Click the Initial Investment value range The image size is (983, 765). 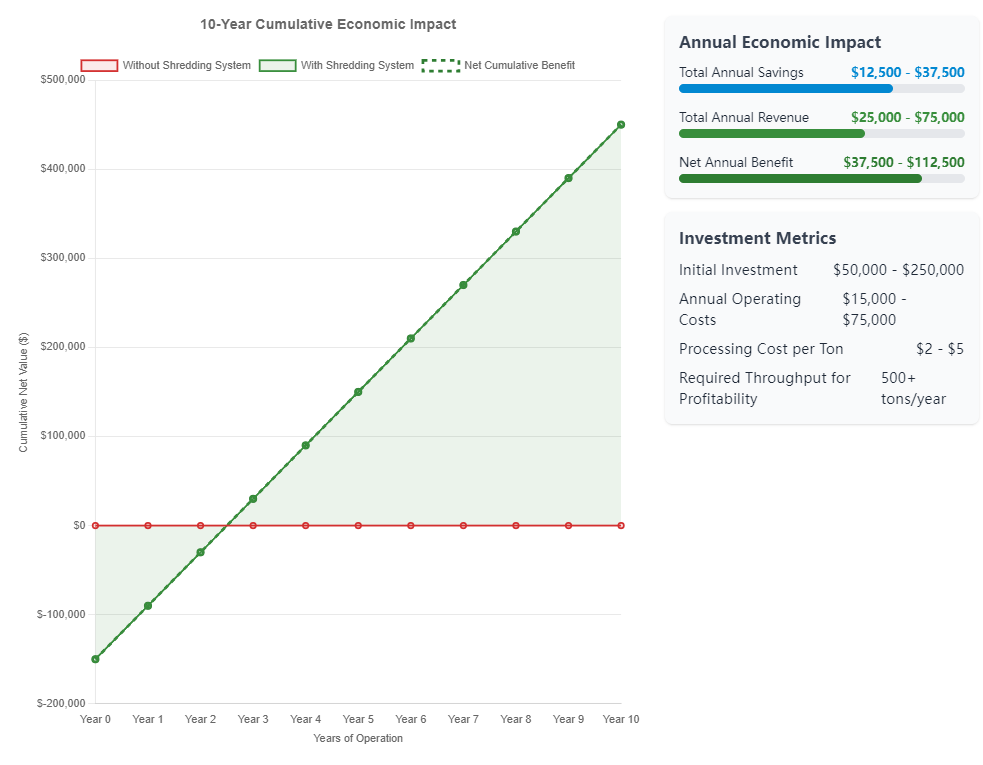898,270
